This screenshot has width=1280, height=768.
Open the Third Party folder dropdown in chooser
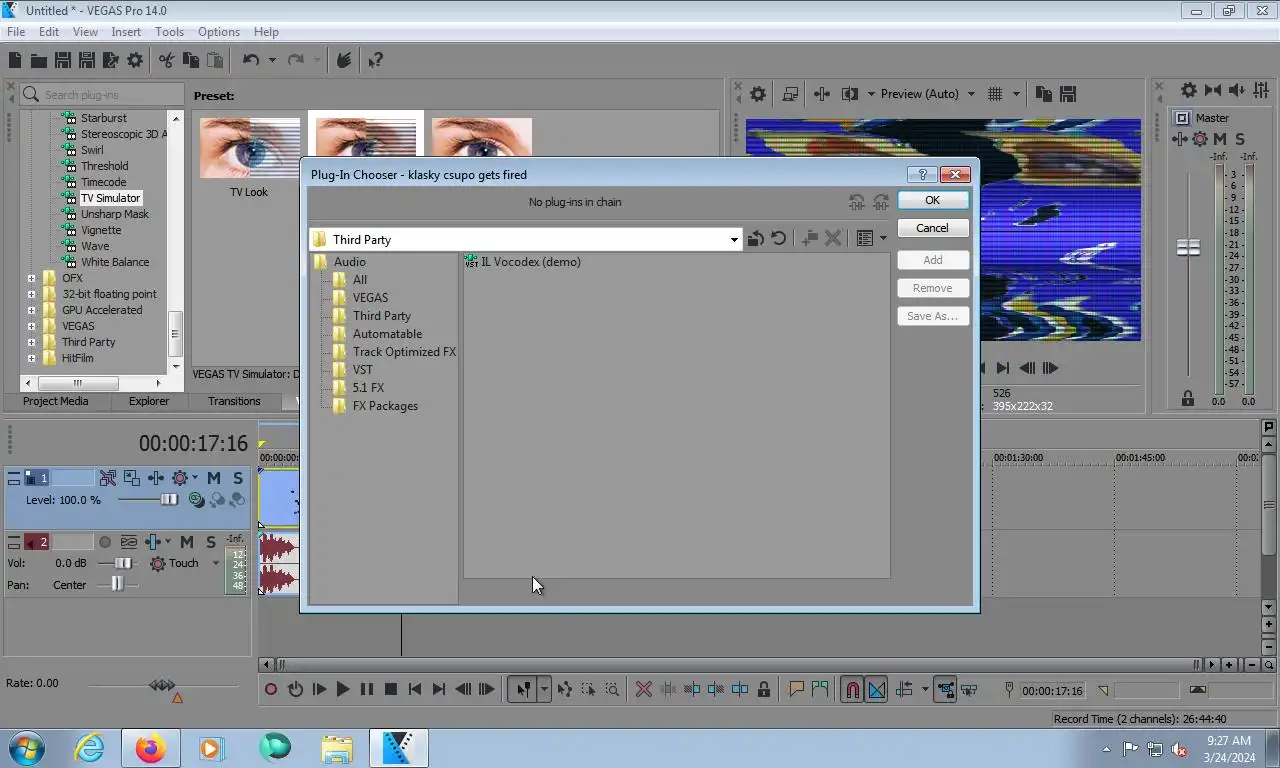[734, 239]
